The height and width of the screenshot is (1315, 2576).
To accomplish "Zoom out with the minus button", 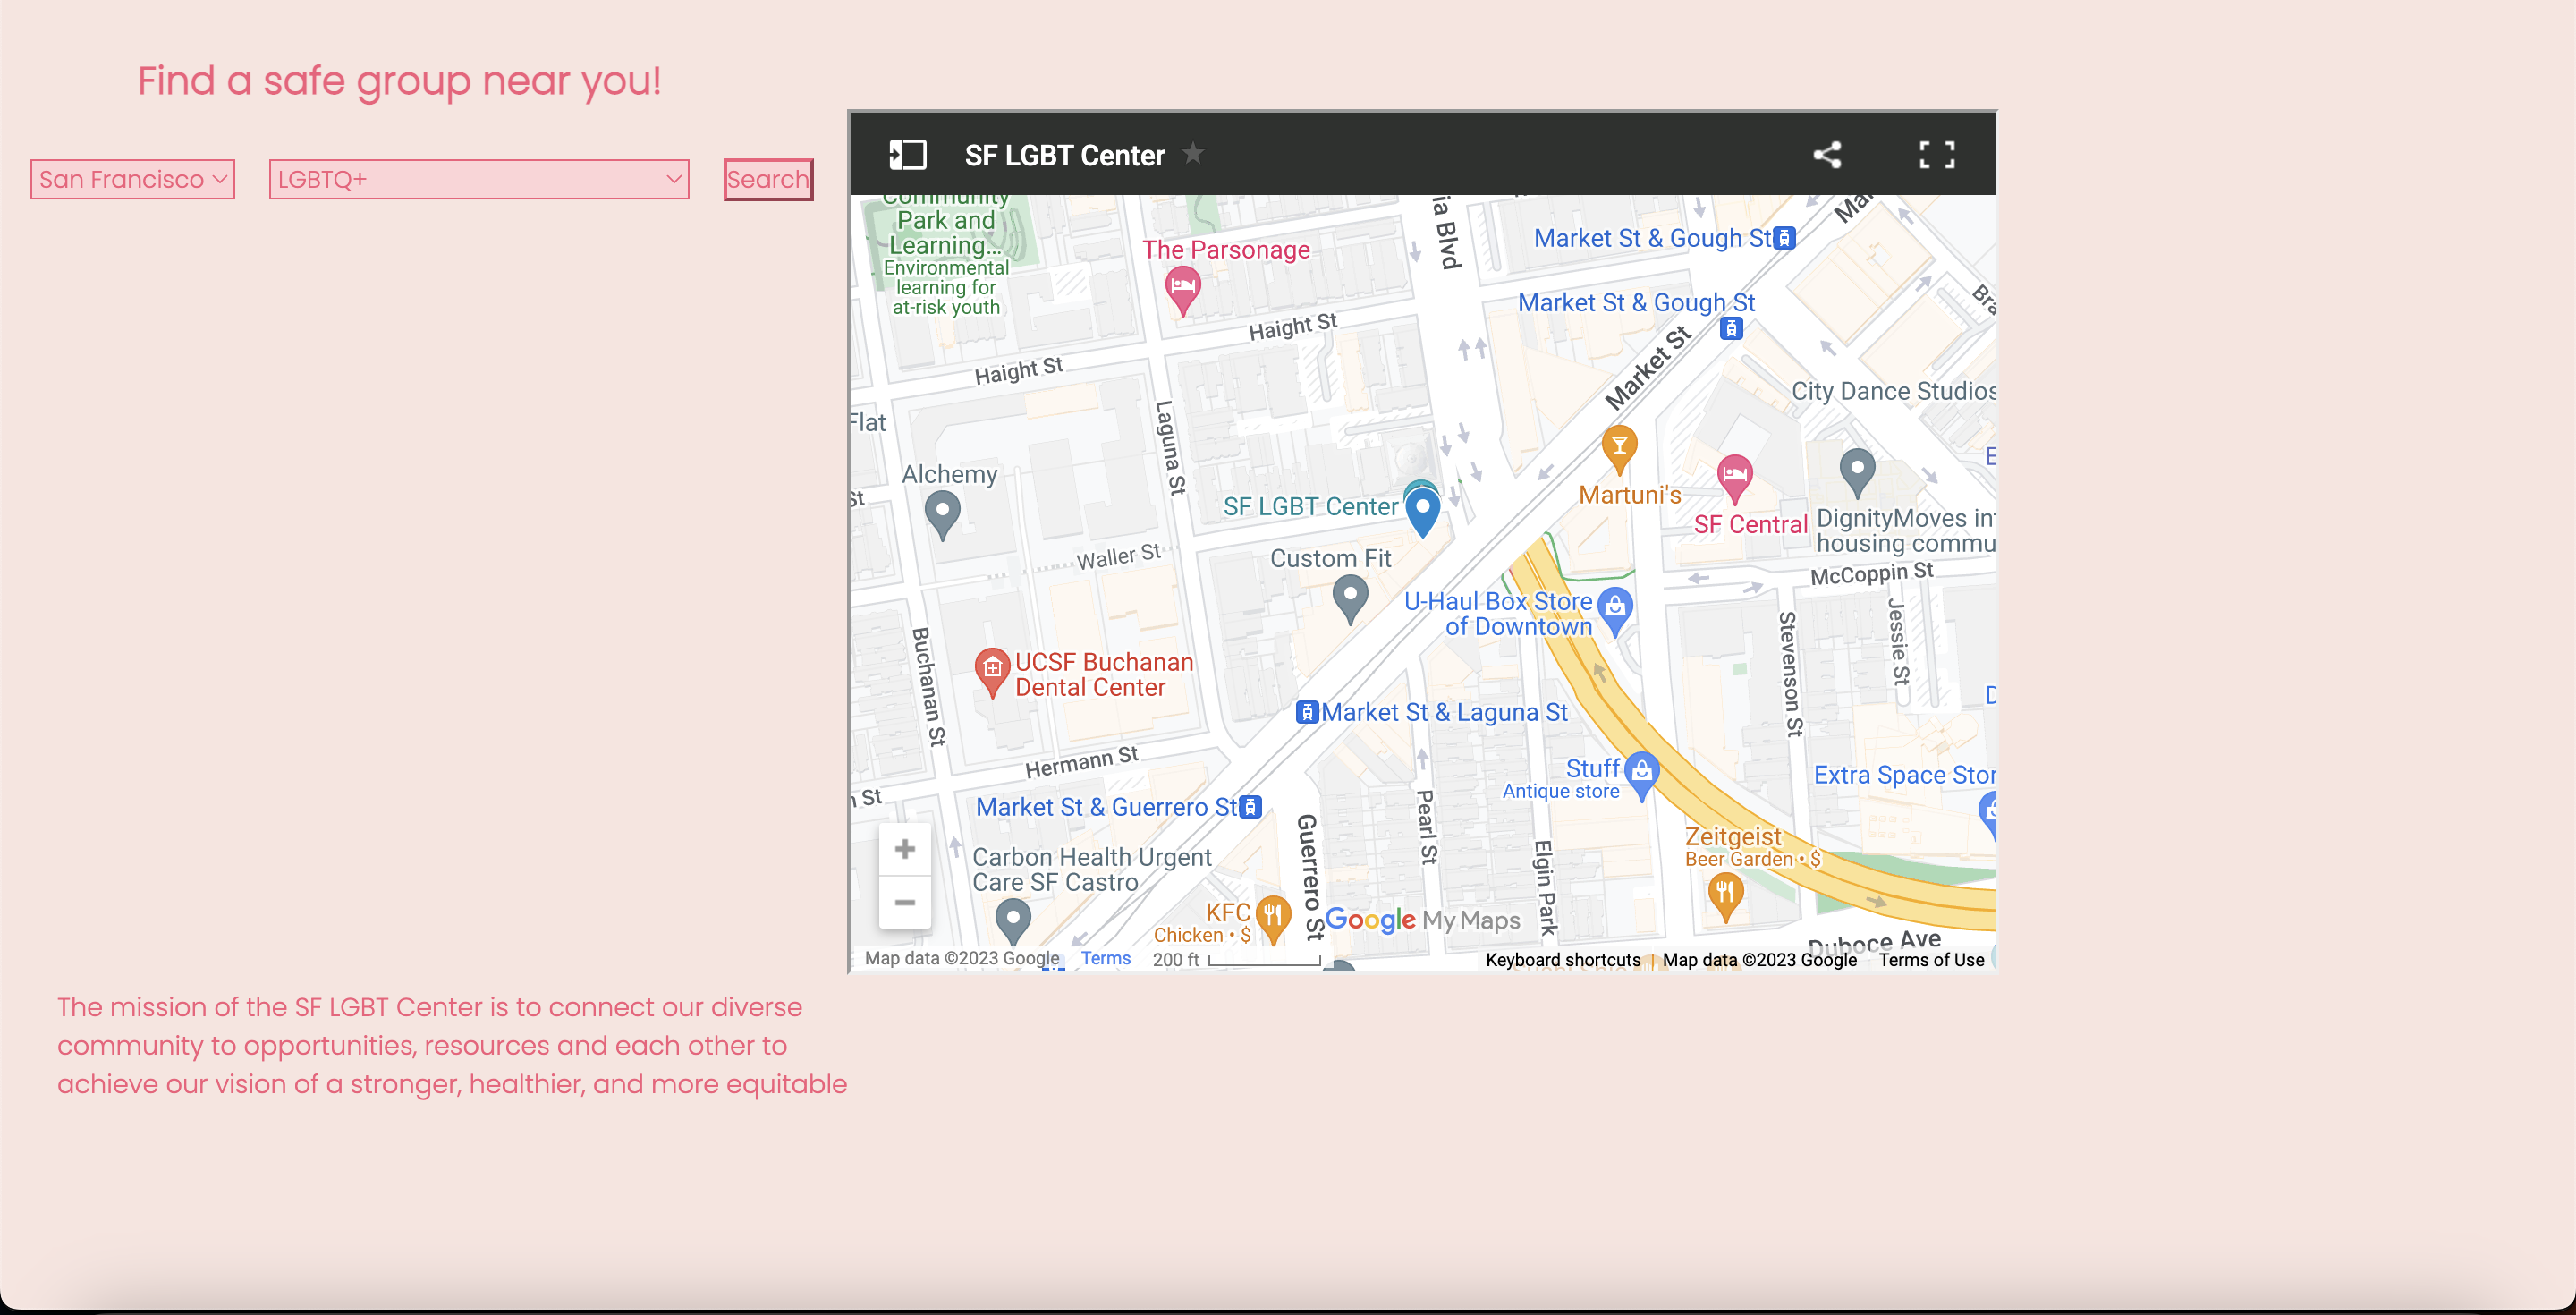I will pos(904,902).
